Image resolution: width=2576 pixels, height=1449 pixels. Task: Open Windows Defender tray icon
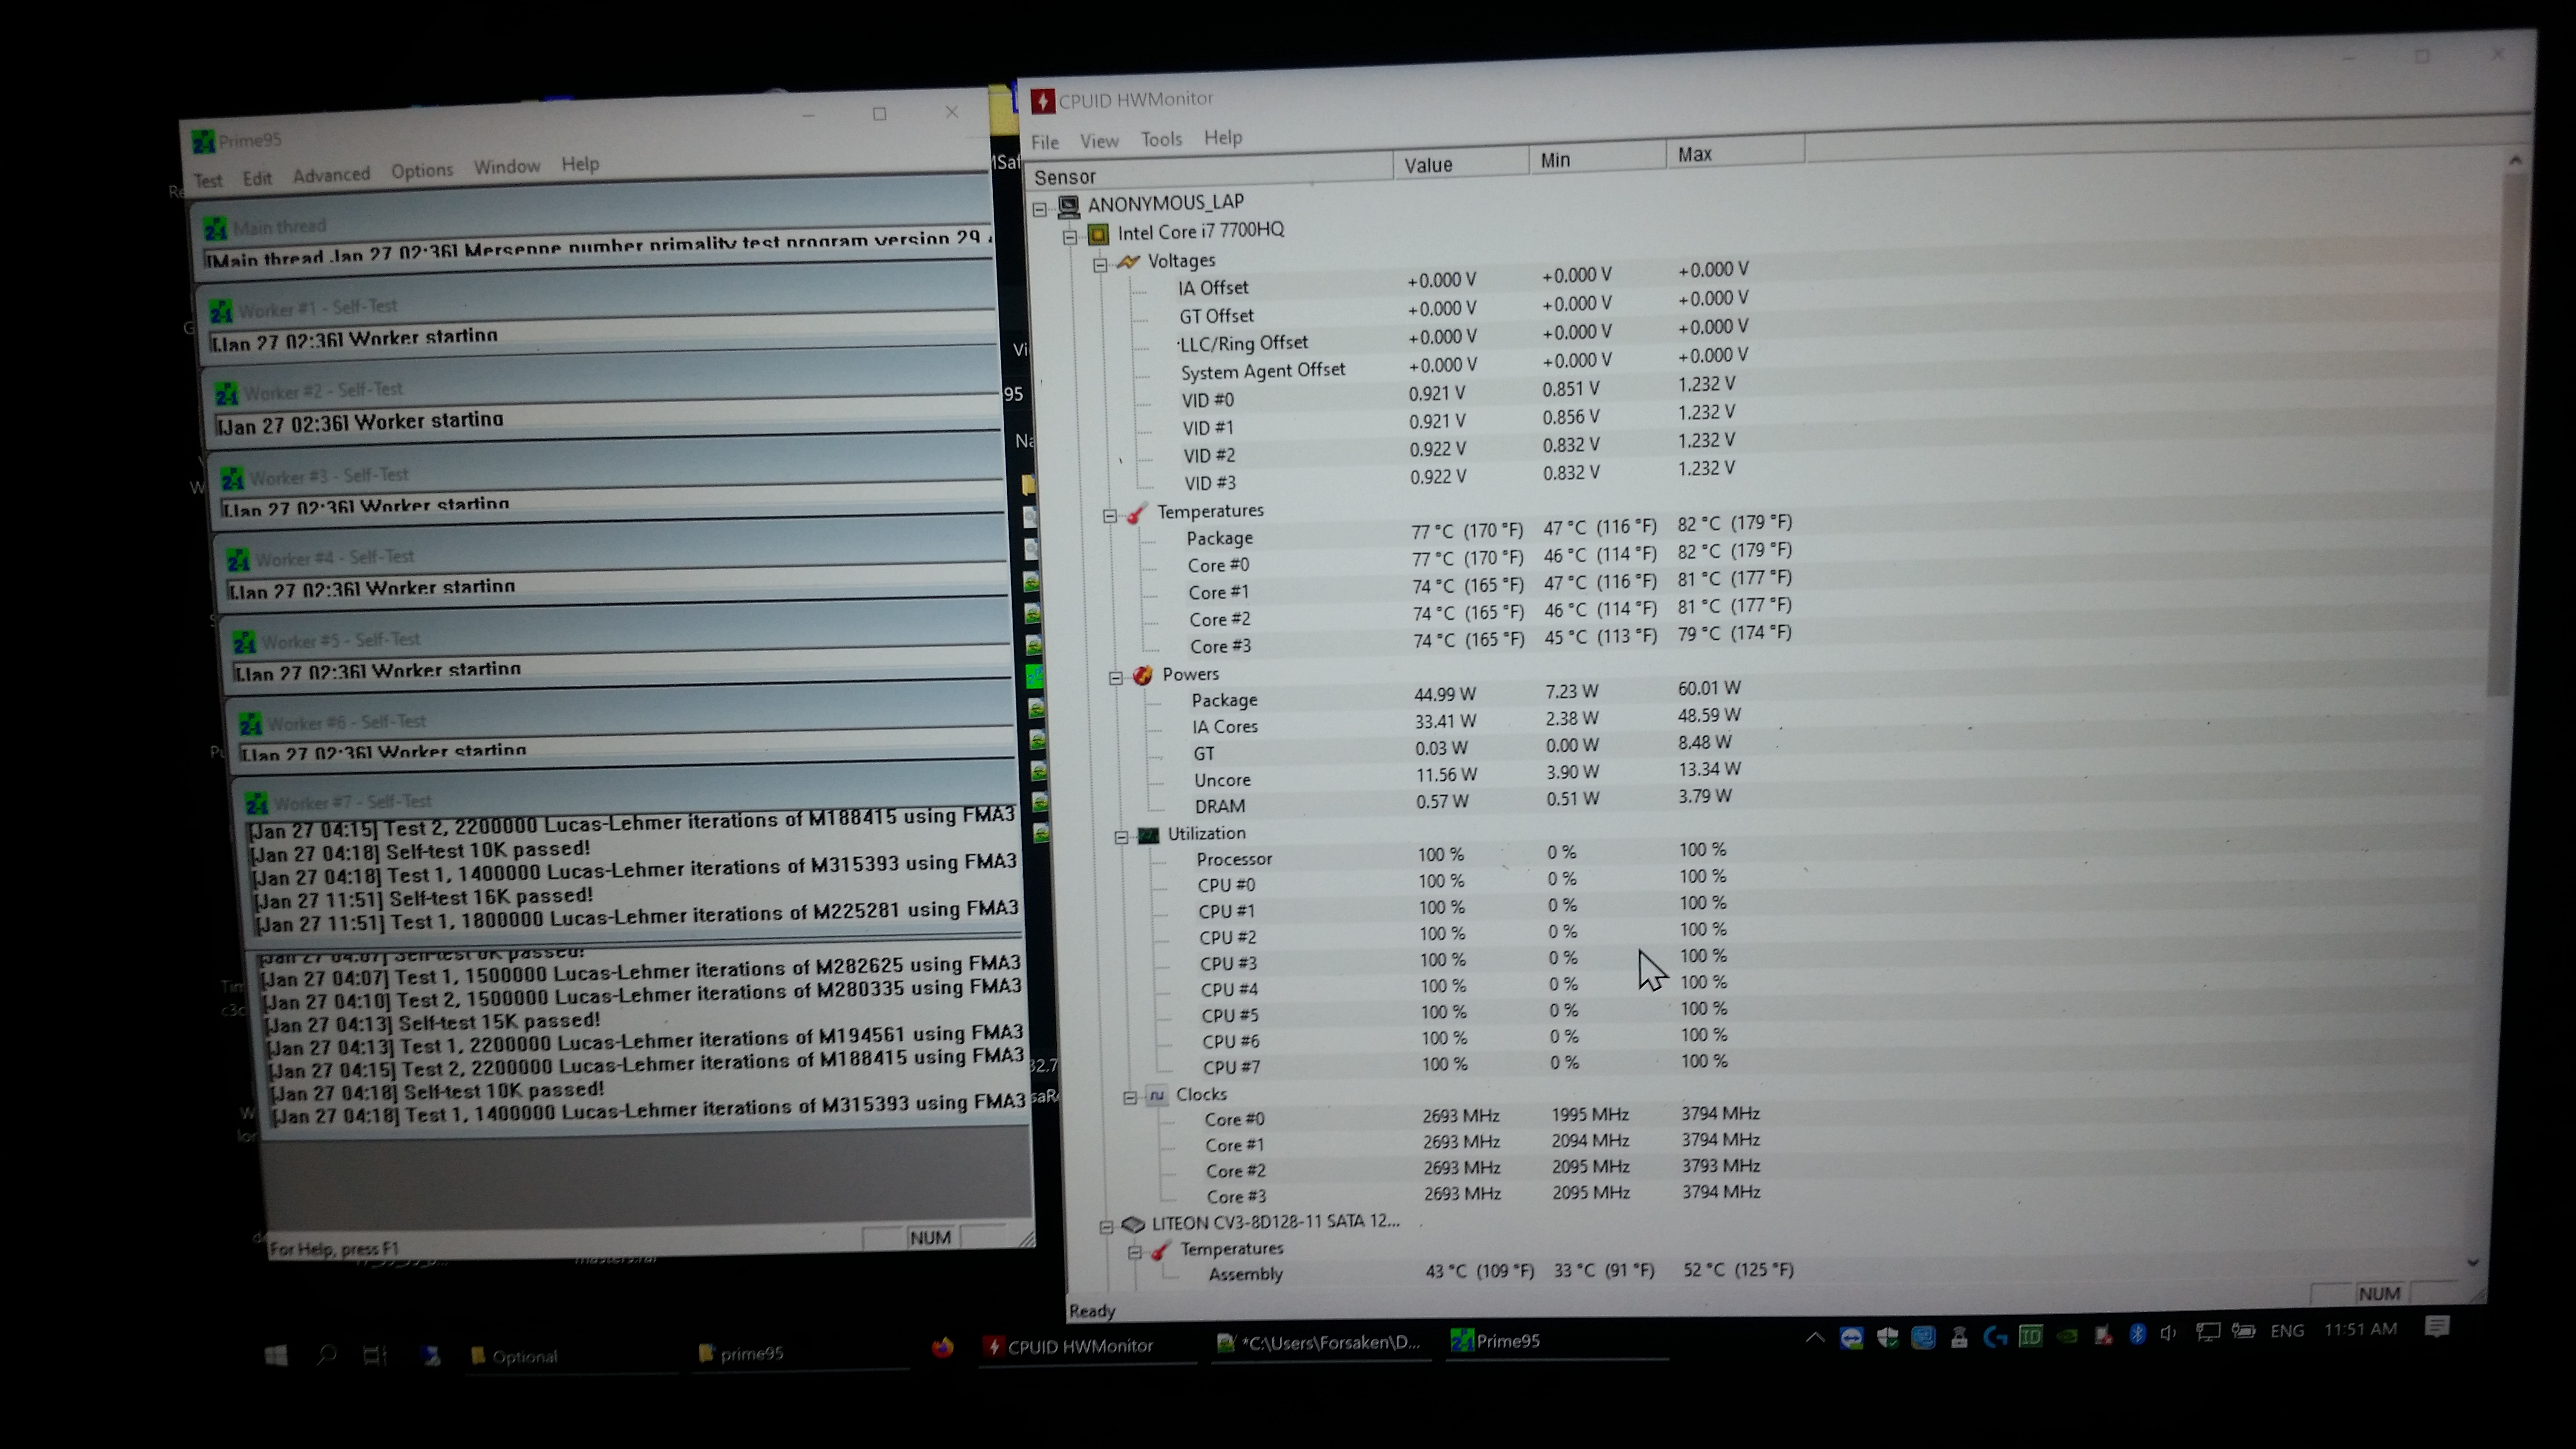[1887, 1337]
